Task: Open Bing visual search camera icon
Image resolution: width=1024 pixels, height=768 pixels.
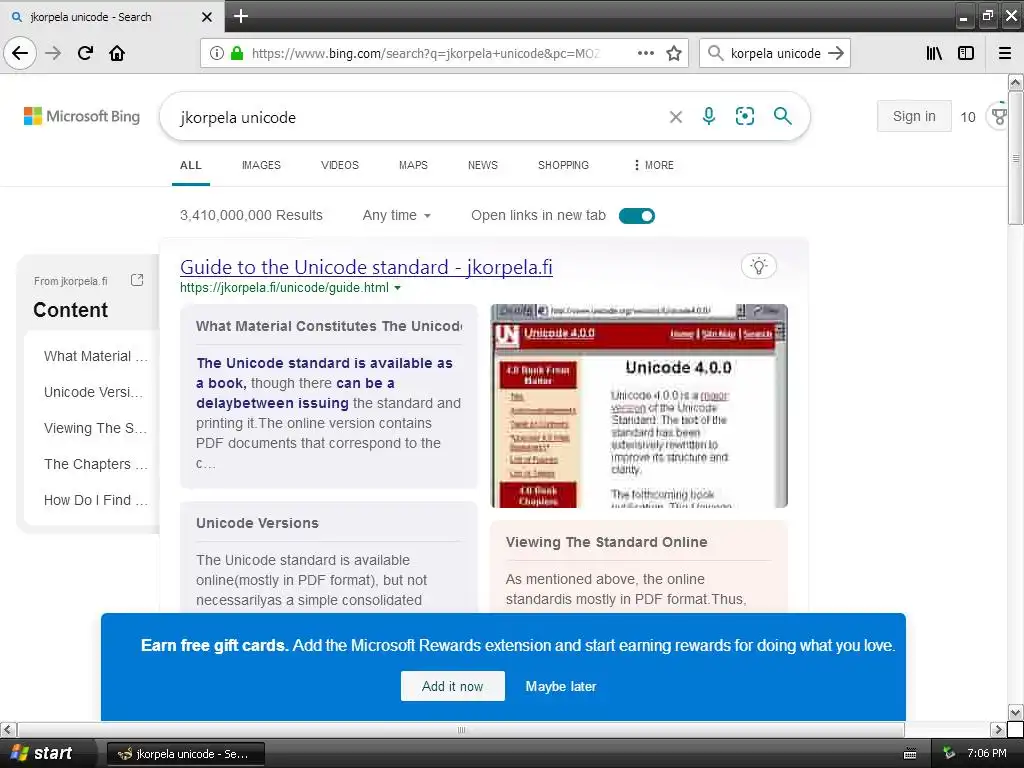Action: 744,116
